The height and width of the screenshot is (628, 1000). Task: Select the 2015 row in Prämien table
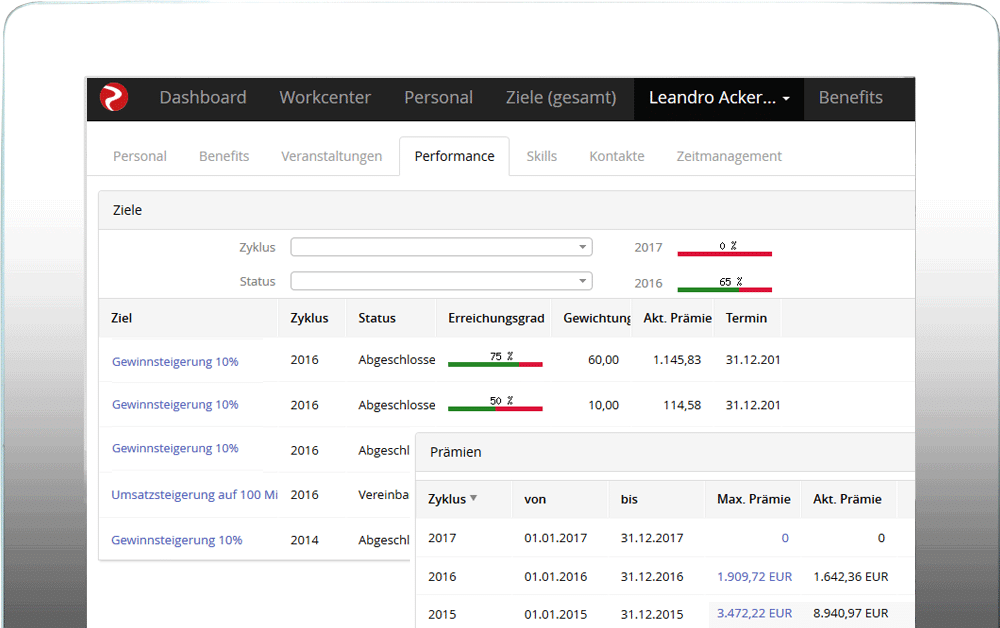665,613
